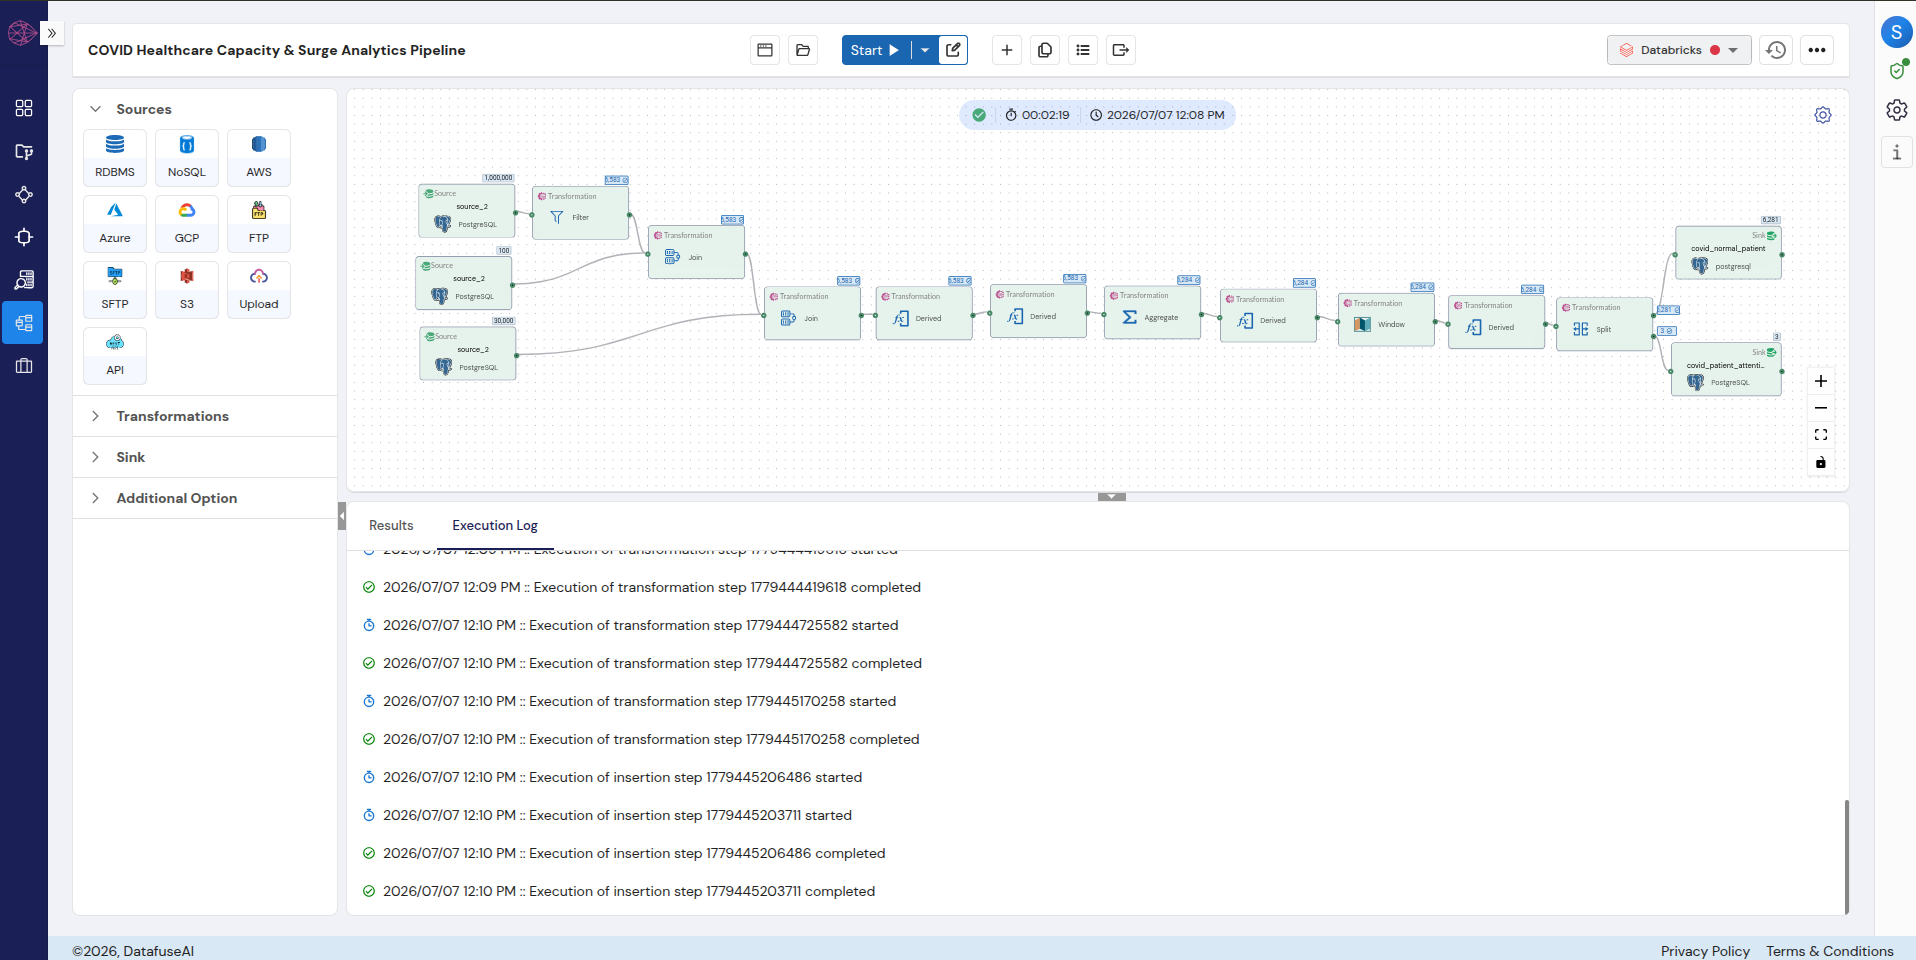1916x960 pixels.
Task: Click the pipeline title text
Action: 277,50
